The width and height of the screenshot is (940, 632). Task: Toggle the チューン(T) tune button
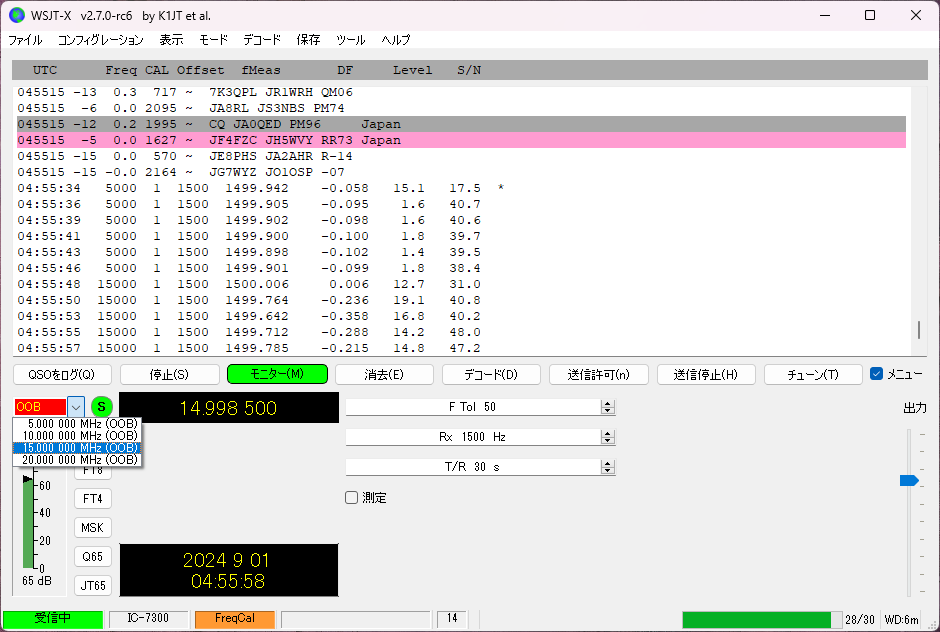813,375
